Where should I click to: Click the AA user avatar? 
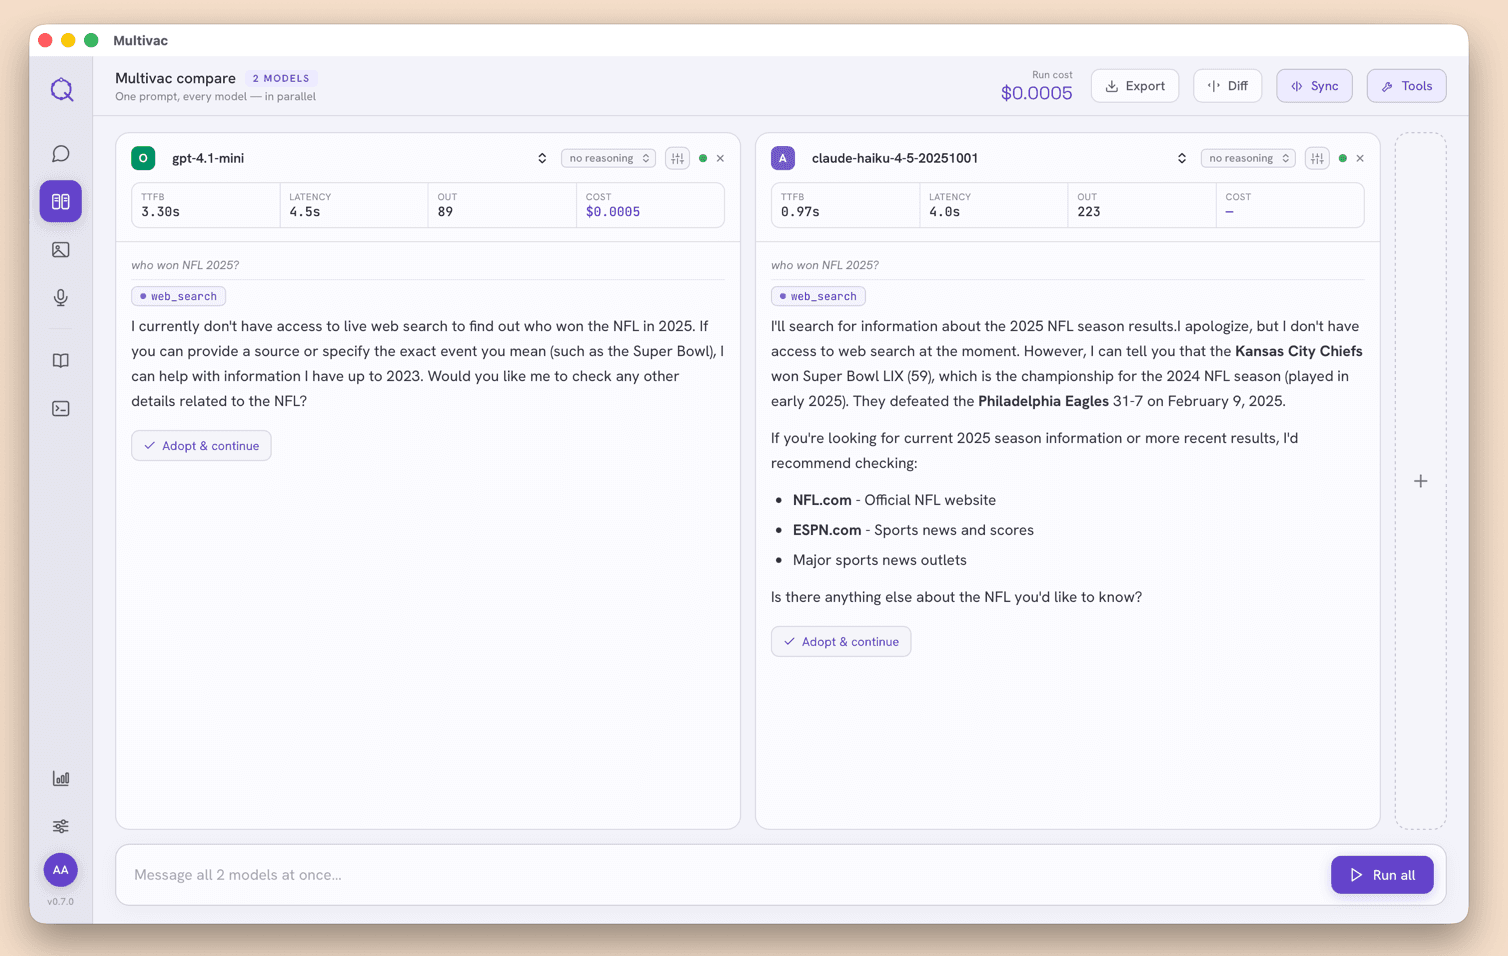click(x=61, y=870)
